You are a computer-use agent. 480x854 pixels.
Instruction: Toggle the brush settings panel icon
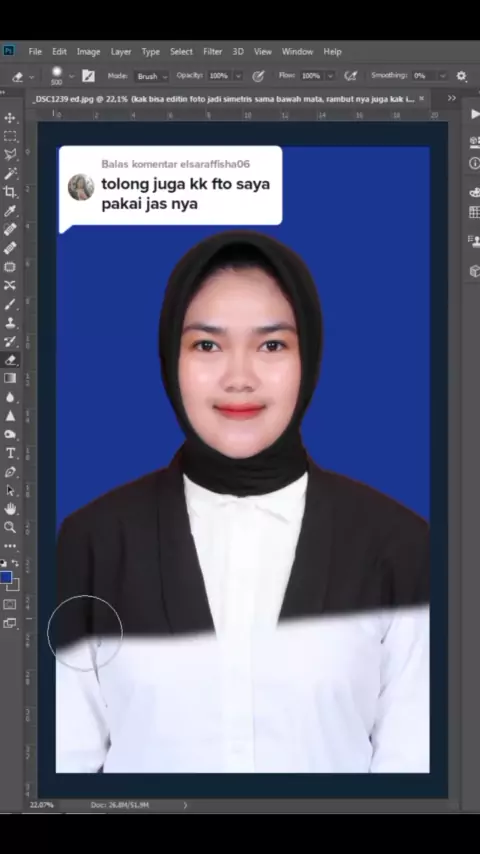(x=88, y=76)
